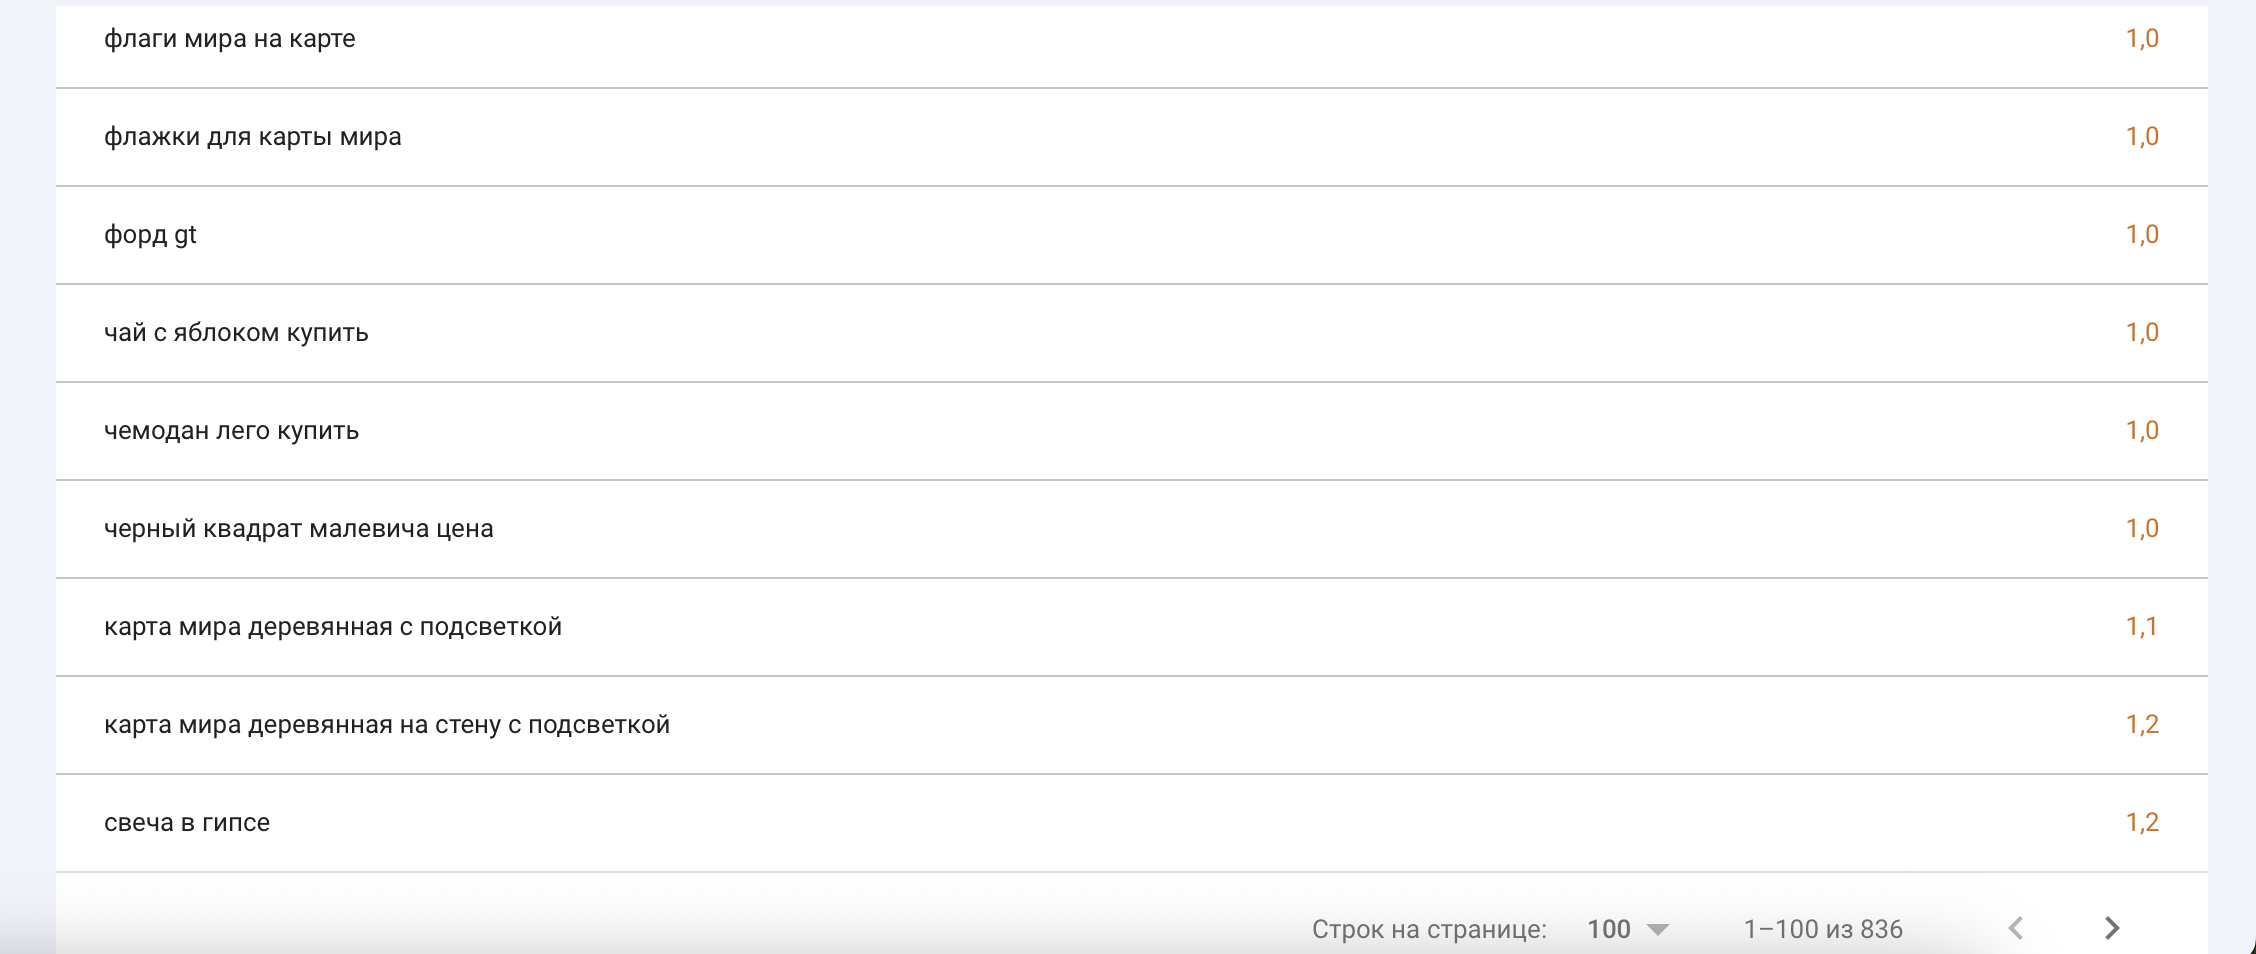
Task: Select query 'флажки для карты мира'
Action: (x=253, y=137)
